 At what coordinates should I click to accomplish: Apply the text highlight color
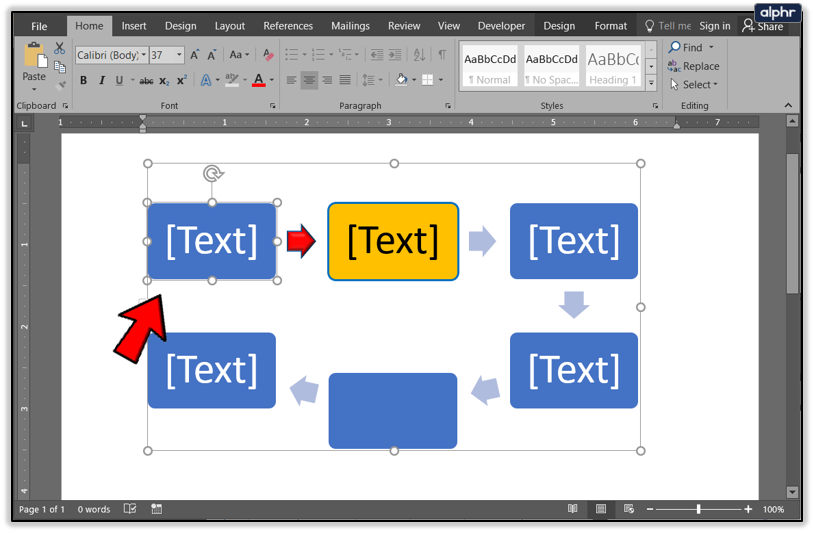coord(232,80)
